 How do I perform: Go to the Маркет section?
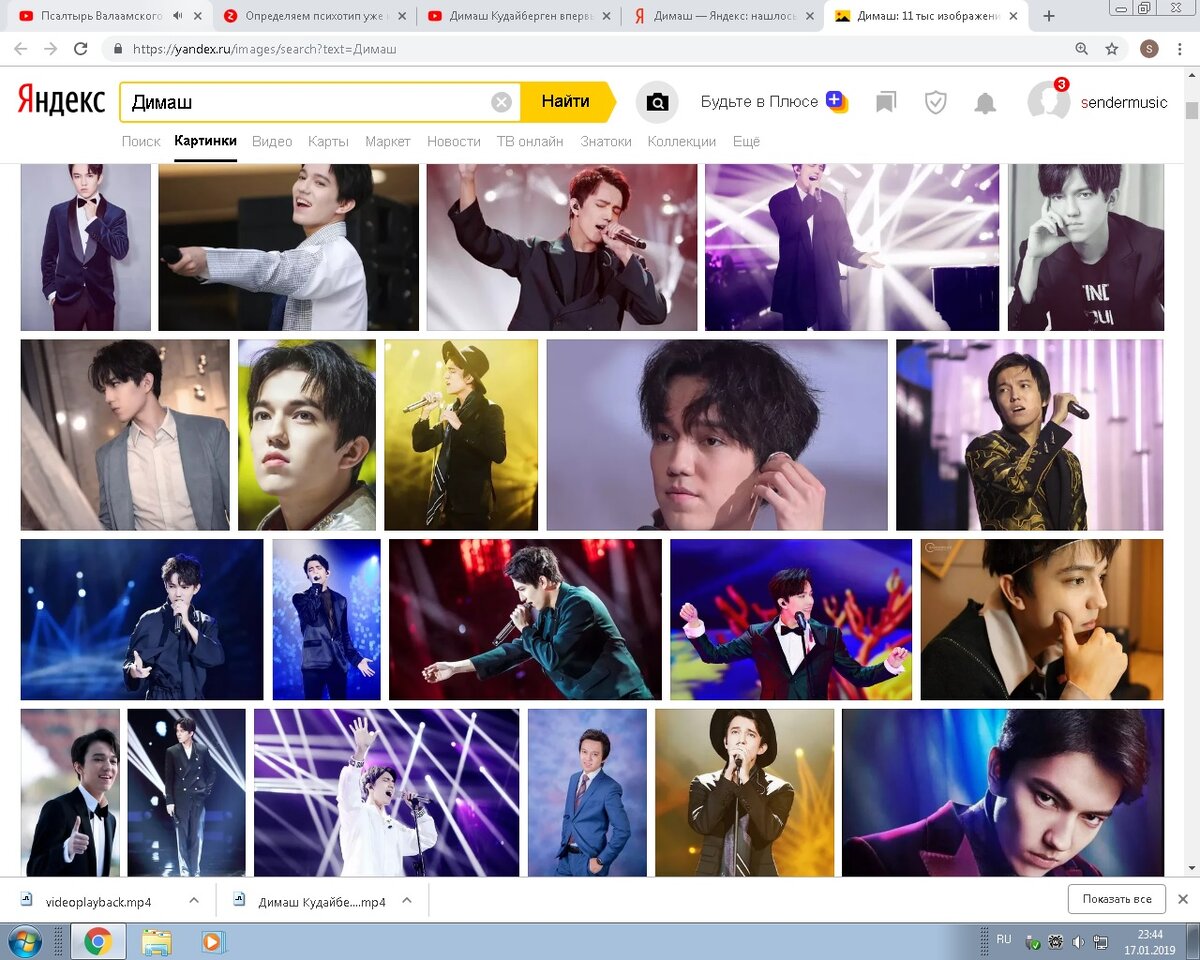click(x=388, y=142)
